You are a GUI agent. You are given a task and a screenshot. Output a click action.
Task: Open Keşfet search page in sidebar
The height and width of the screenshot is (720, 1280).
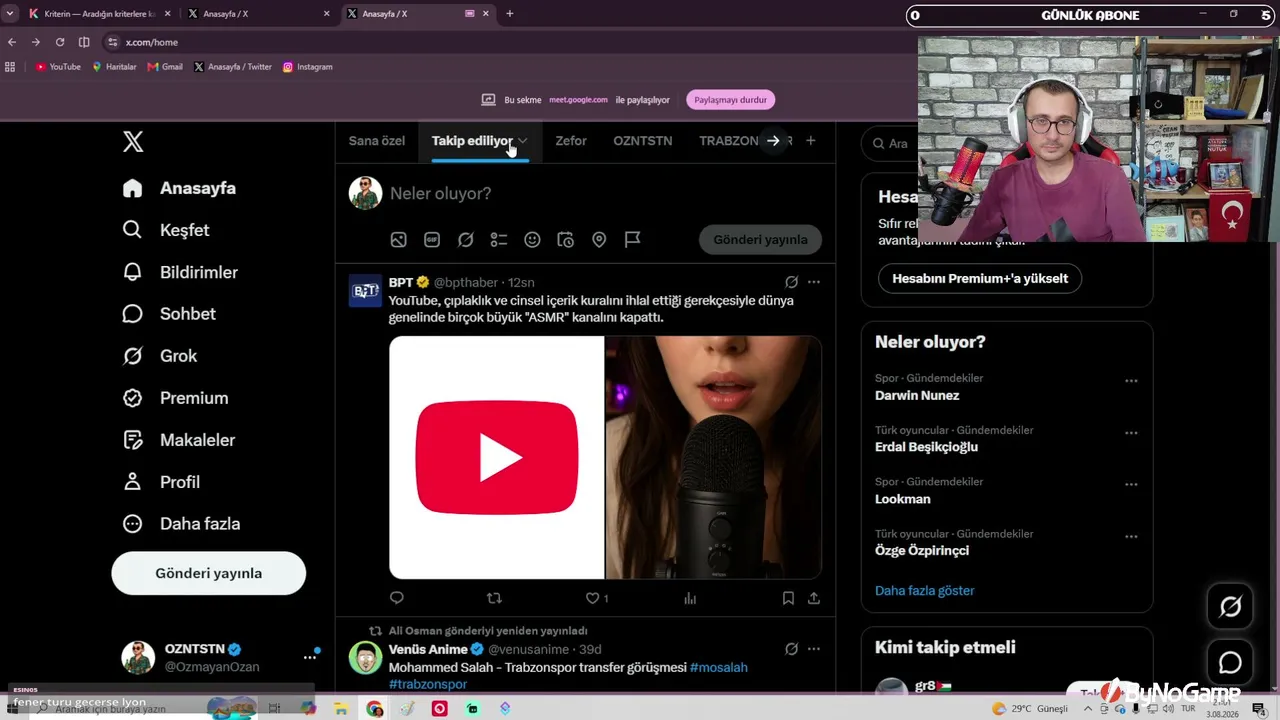coord(166,230)
